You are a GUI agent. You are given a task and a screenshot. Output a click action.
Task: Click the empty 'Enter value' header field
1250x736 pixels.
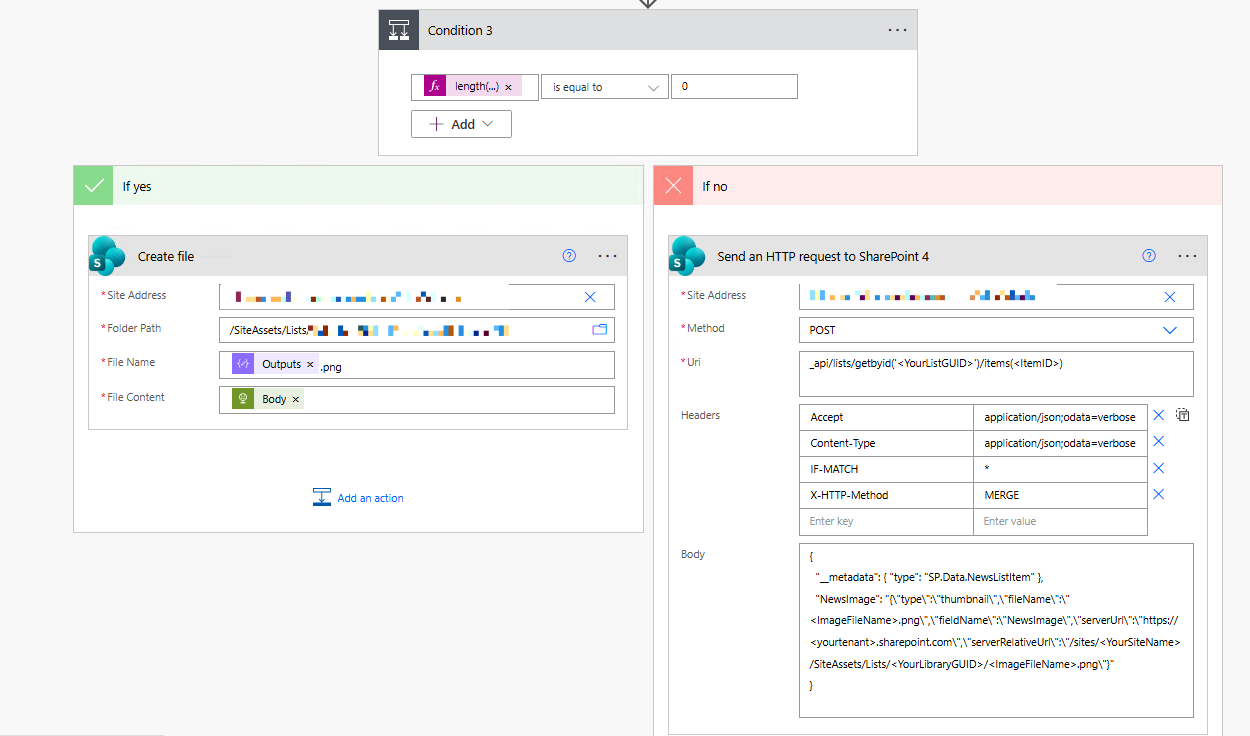[1060, 521]
